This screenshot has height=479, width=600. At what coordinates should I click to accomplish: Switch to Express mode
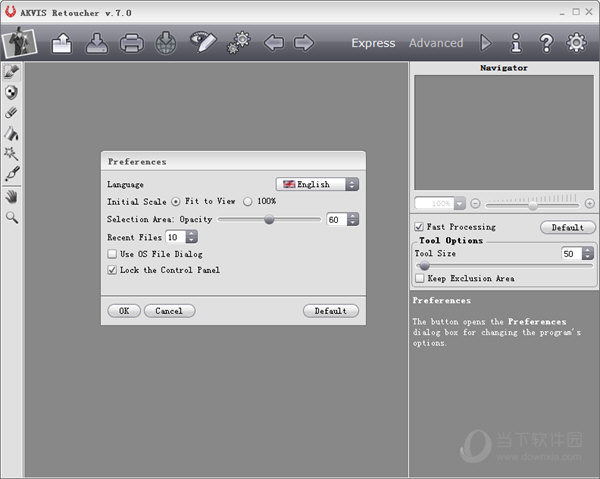click(373, 43)
